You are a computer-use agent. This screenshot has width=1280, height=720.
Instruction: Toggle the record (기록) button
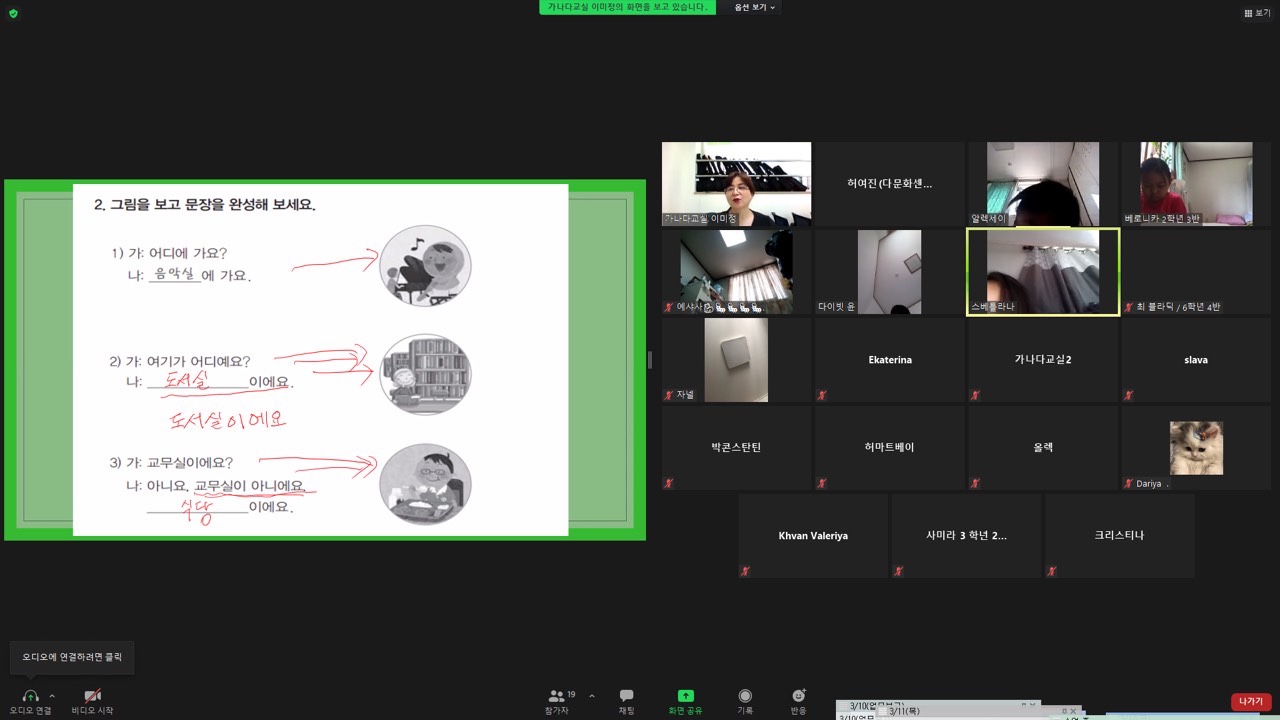pyautogui.click(x=745, y=700)
